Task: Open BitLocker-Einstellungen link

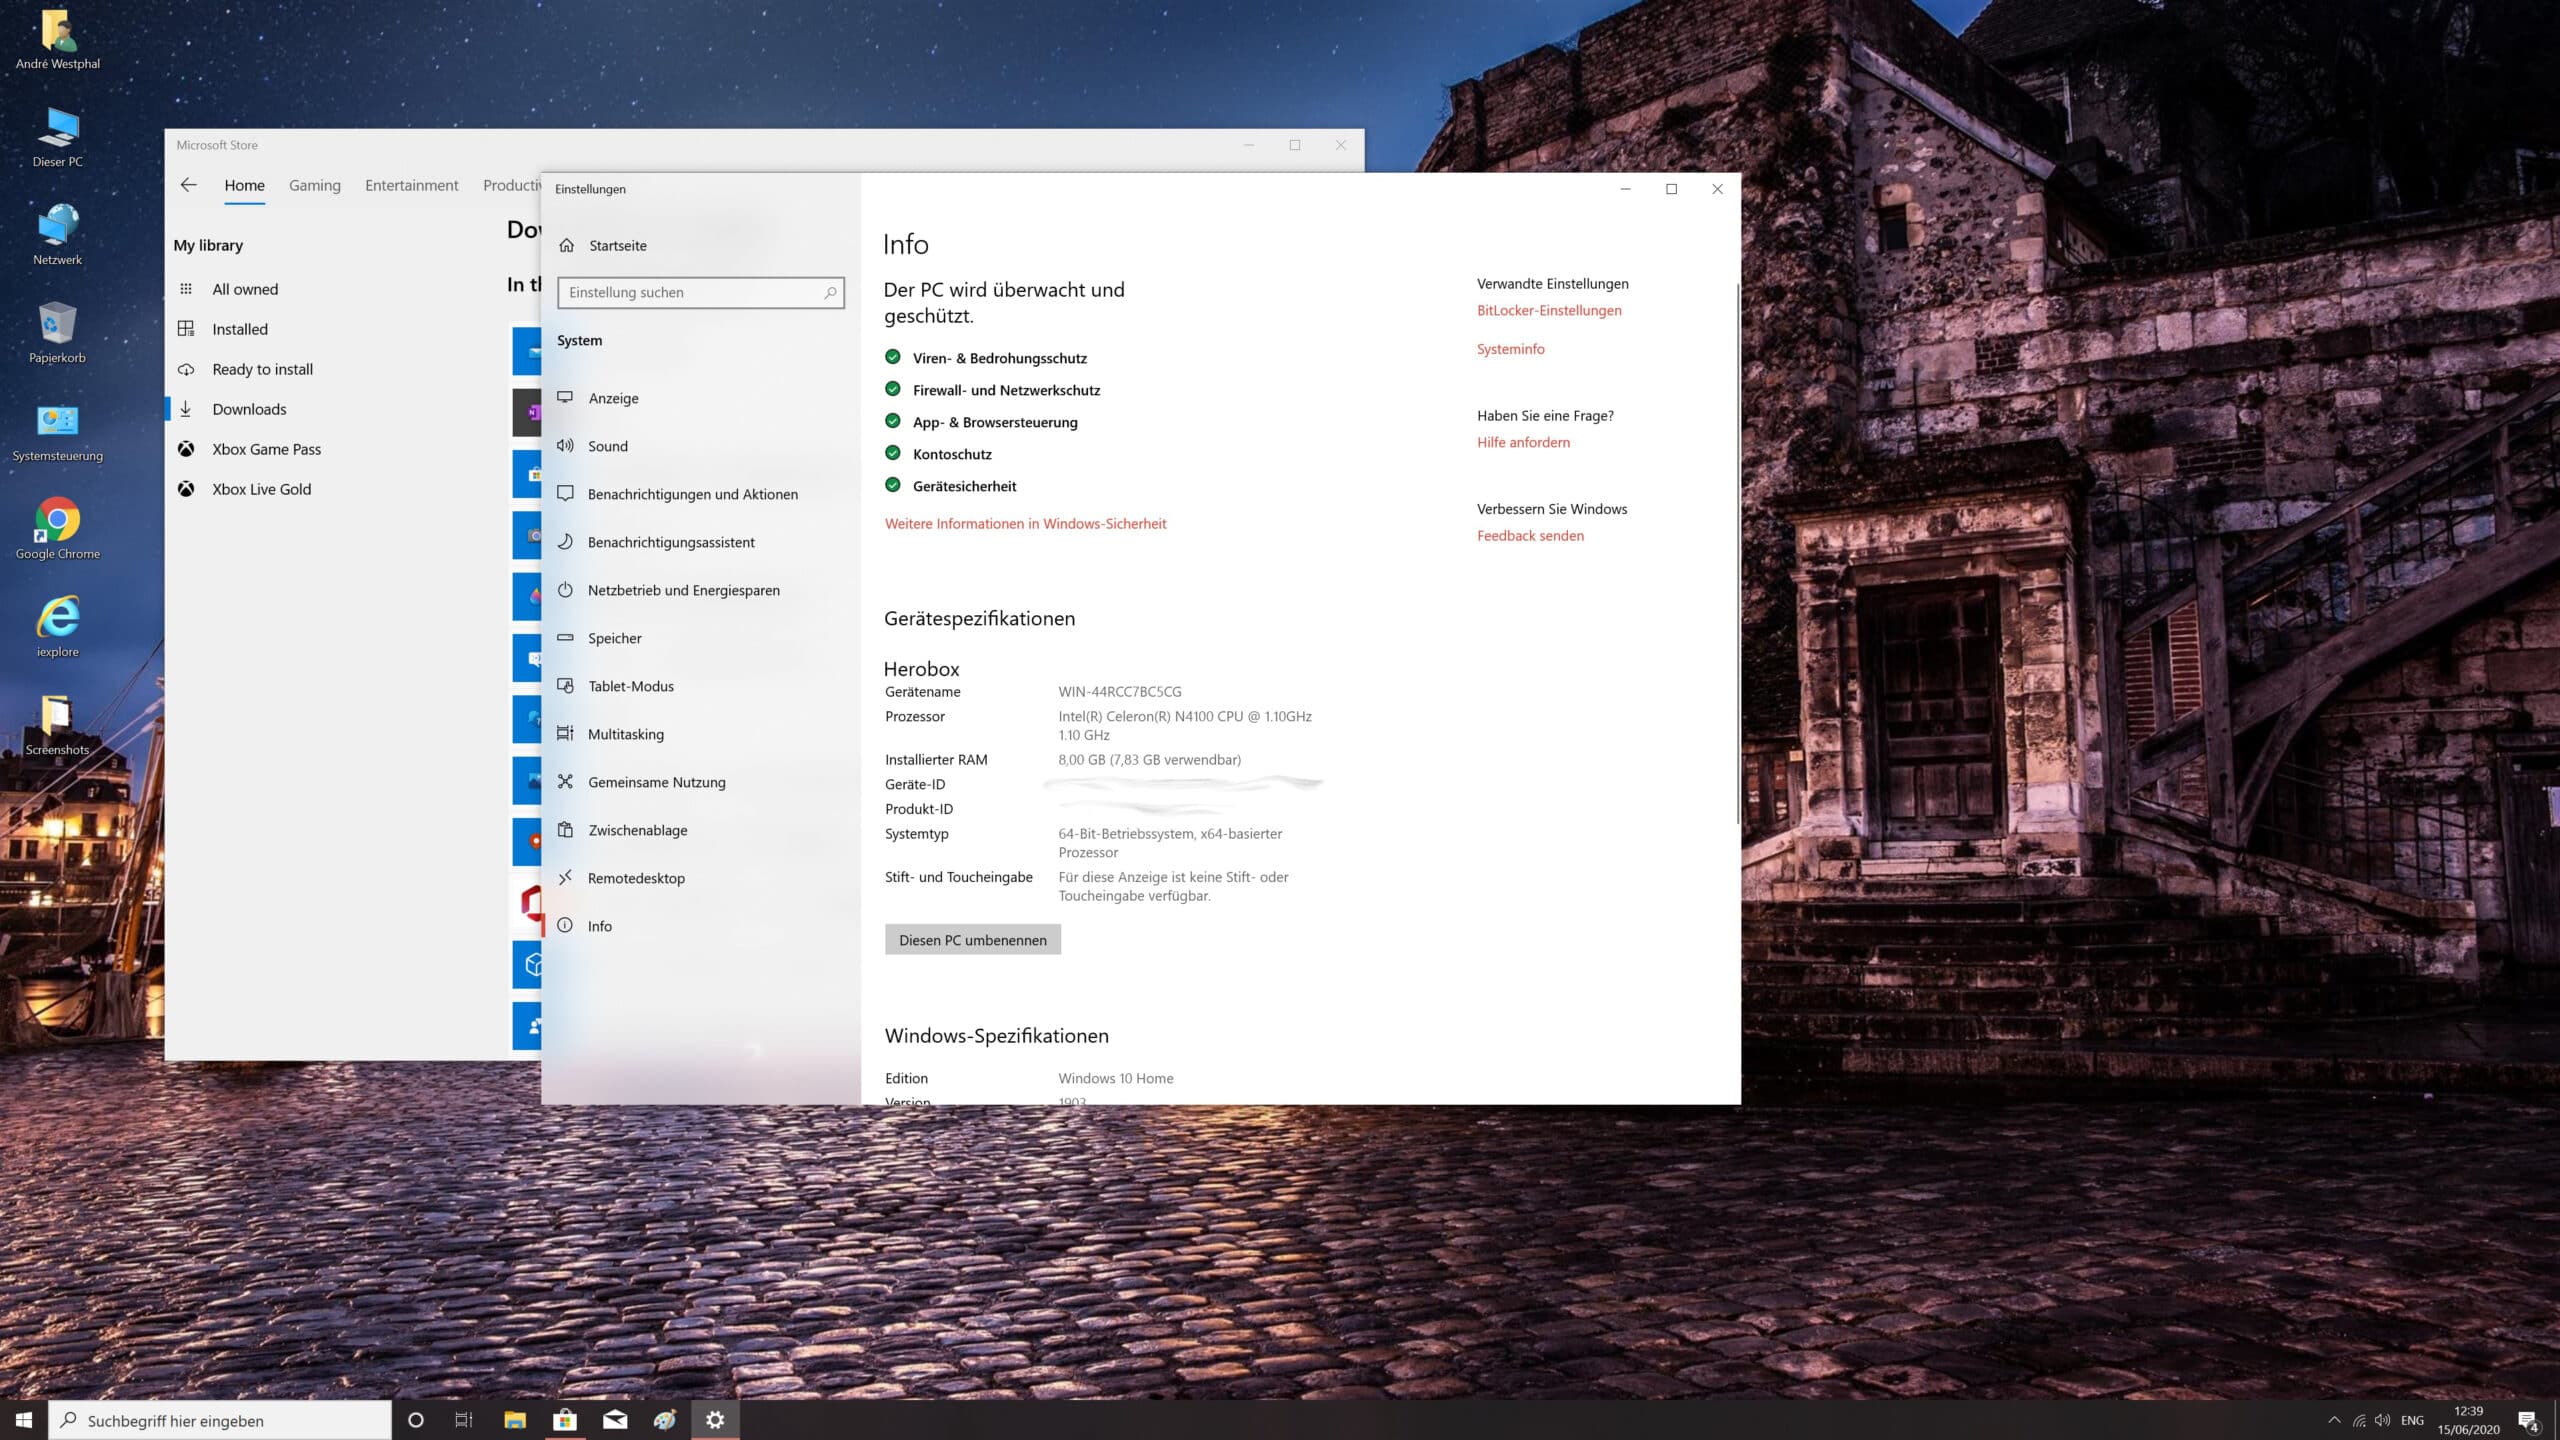Action: [1549, 310]
